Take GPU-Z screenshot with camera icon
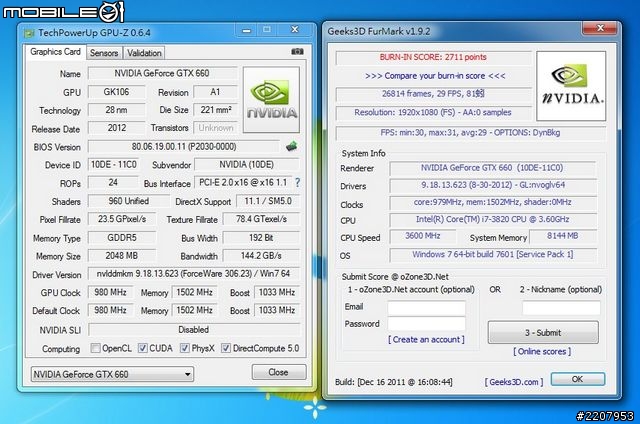Screen dimensions: 640x424 297,51
